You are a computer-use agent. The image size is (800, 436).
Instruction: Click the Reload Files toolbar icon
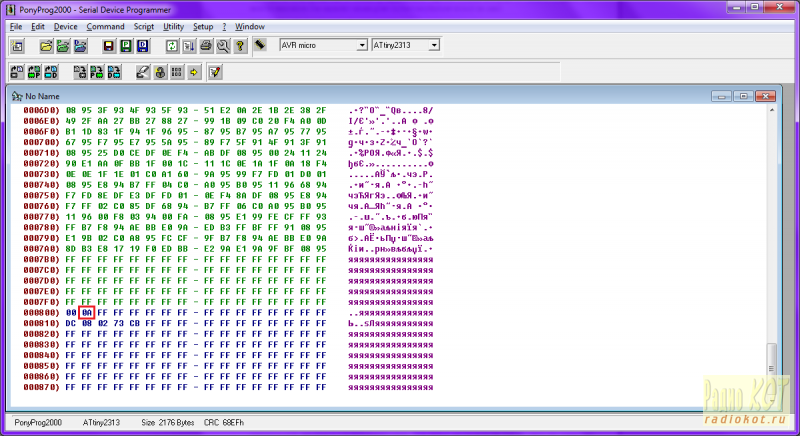171,46
